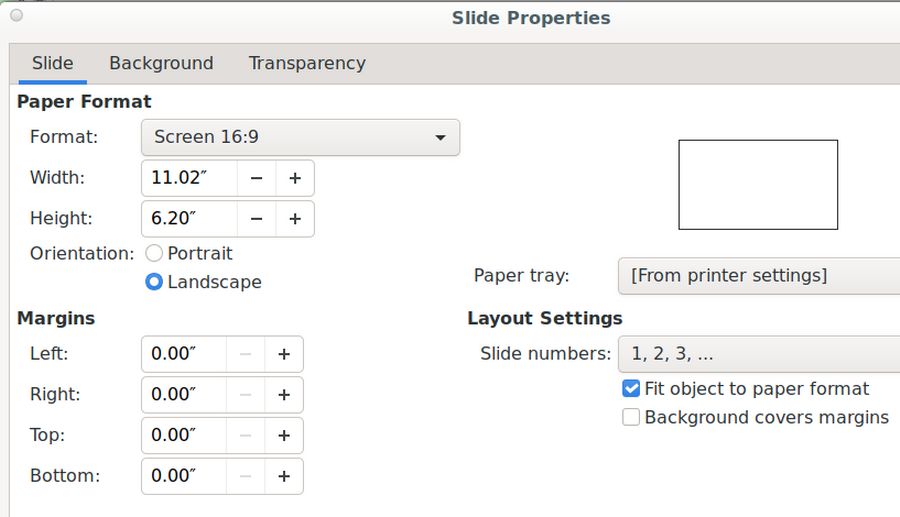Increase Bottom margin with plus button

(x=284, y=476)
